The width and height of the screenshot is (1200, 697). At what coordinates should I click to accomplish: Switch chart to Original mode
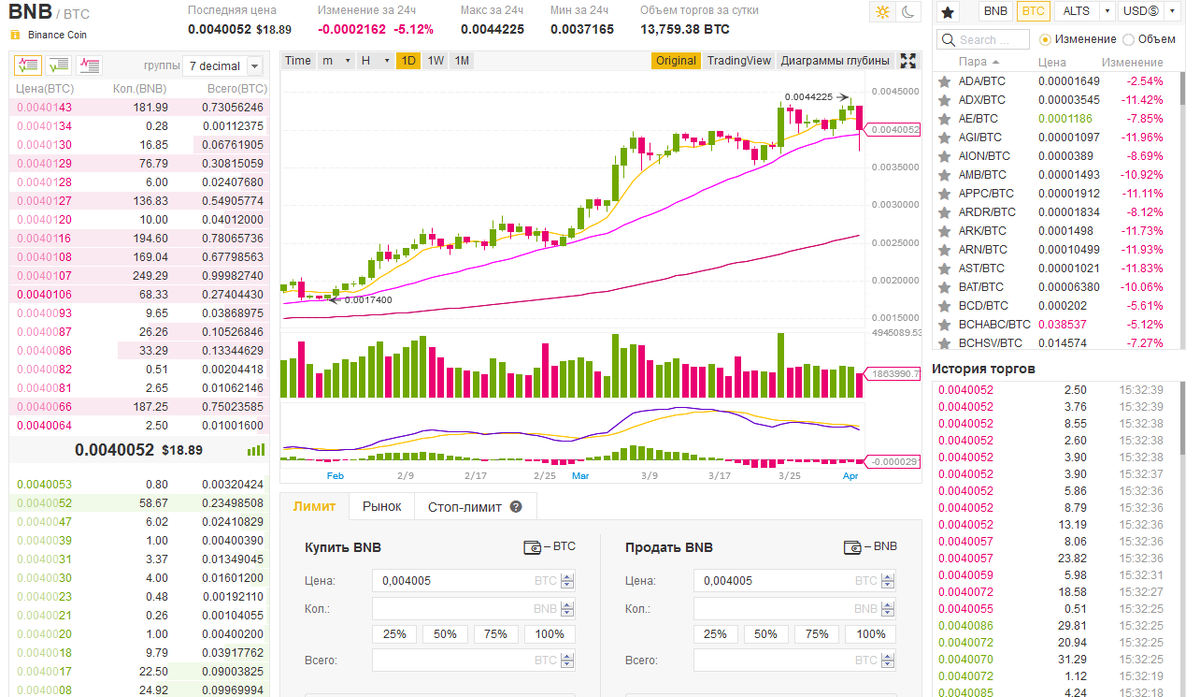[676, 61]
